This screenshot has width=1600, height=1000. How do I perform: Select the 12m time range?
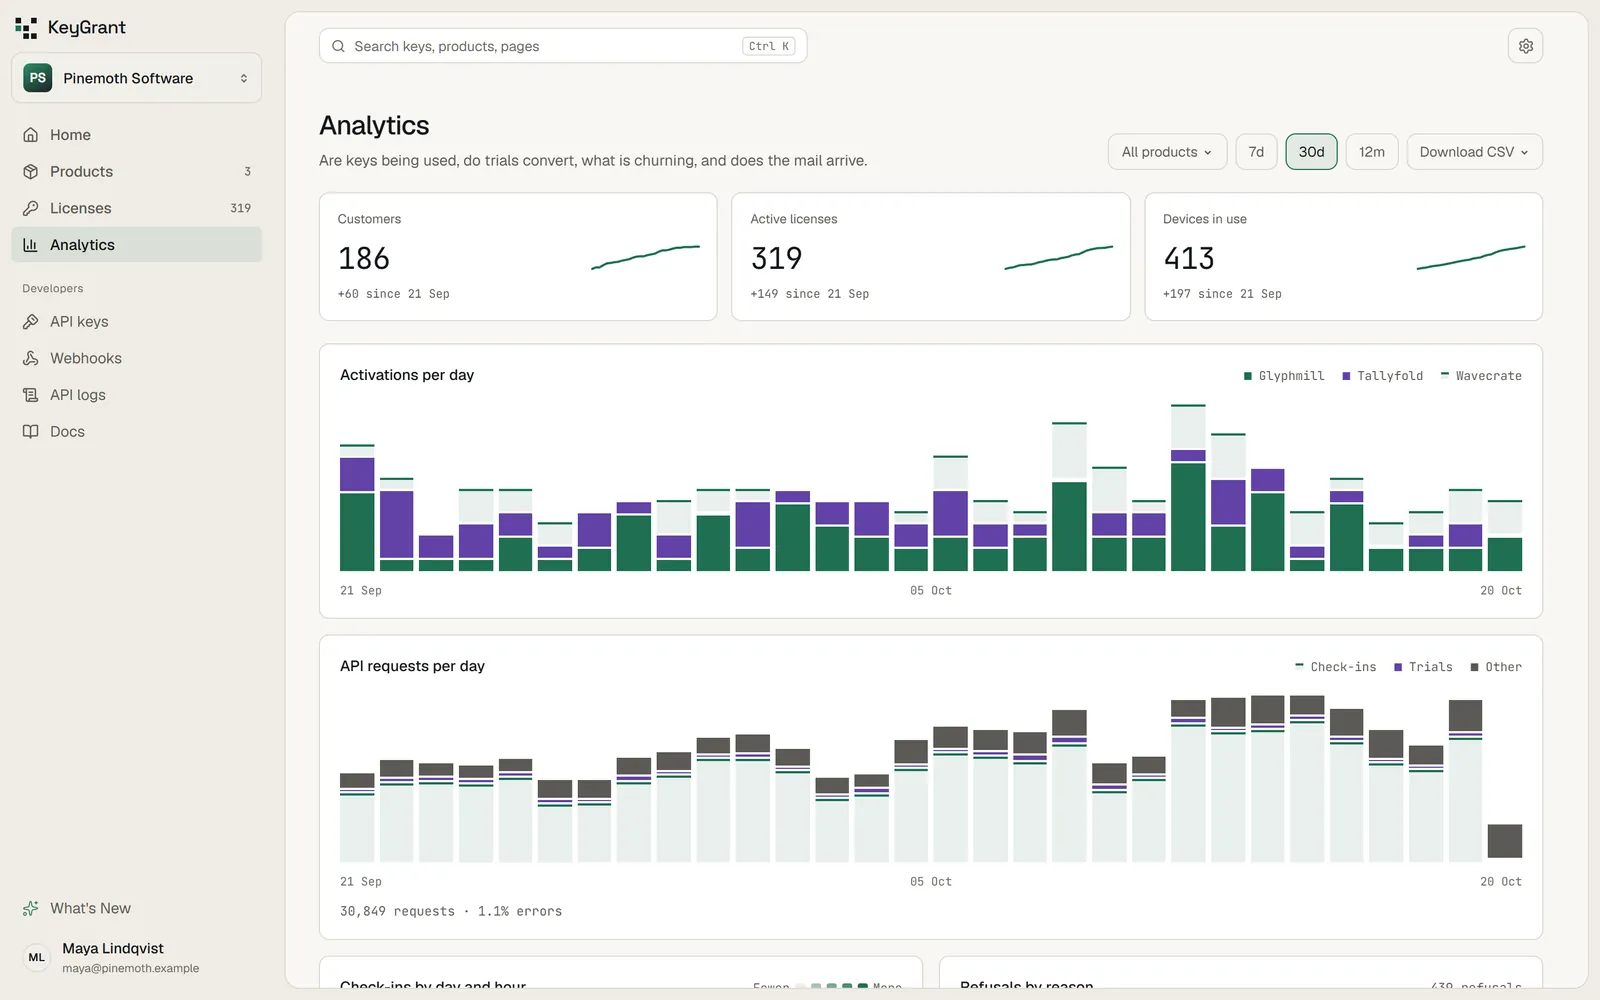point(1372,152)
